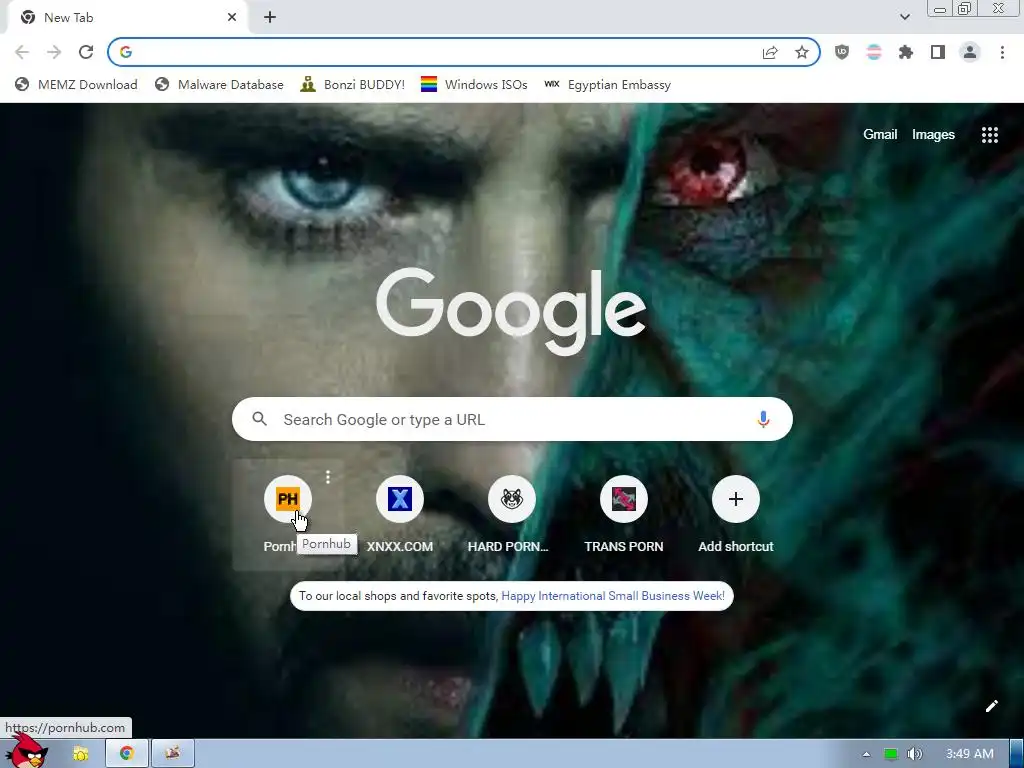The height and width of the screenshot is (768, 1024).
Task: Open the Extensions puzzle piece menu
Action: click(x=906, y=52)
